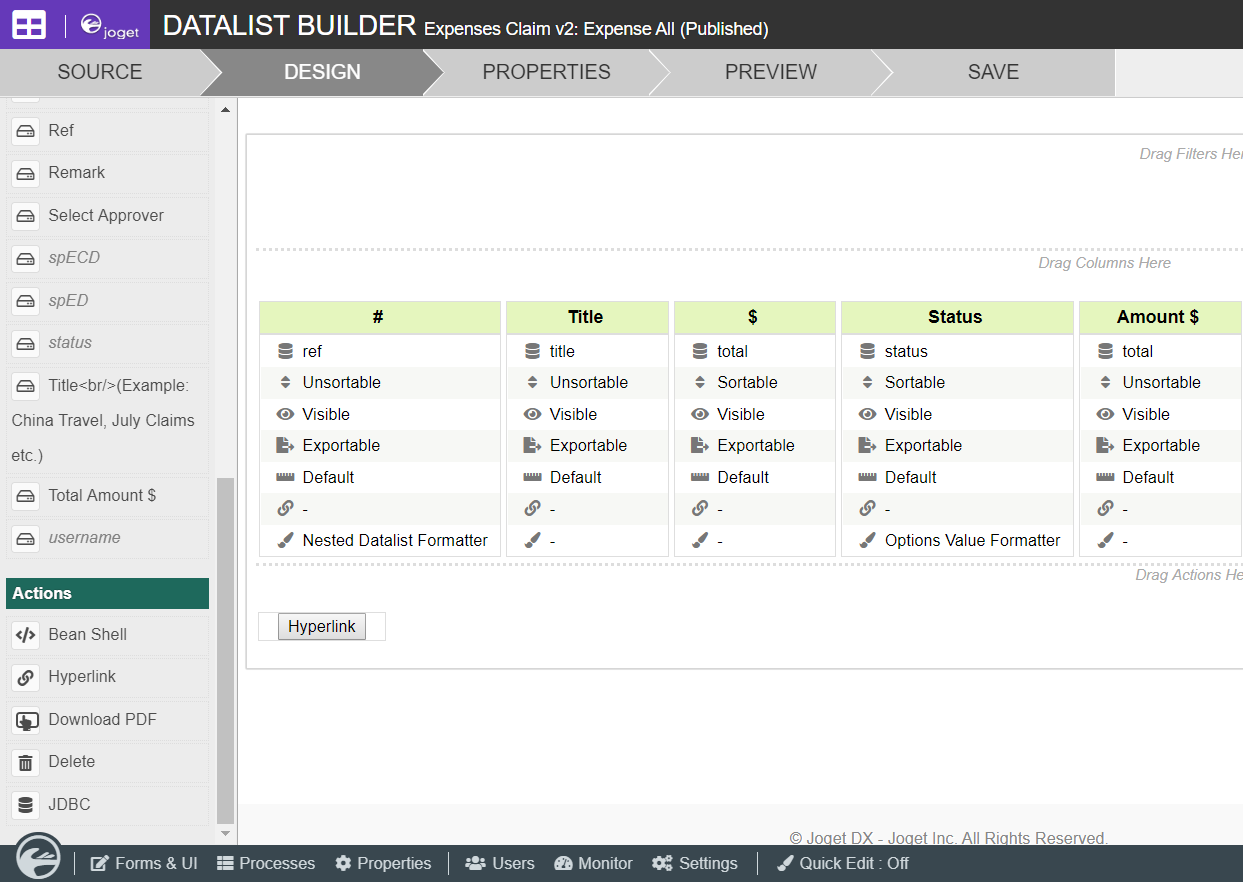Image resolution: width=1243 pixels, height=882 pixels.
Task: Click the database icon beside ref
Action: (285, 351)
